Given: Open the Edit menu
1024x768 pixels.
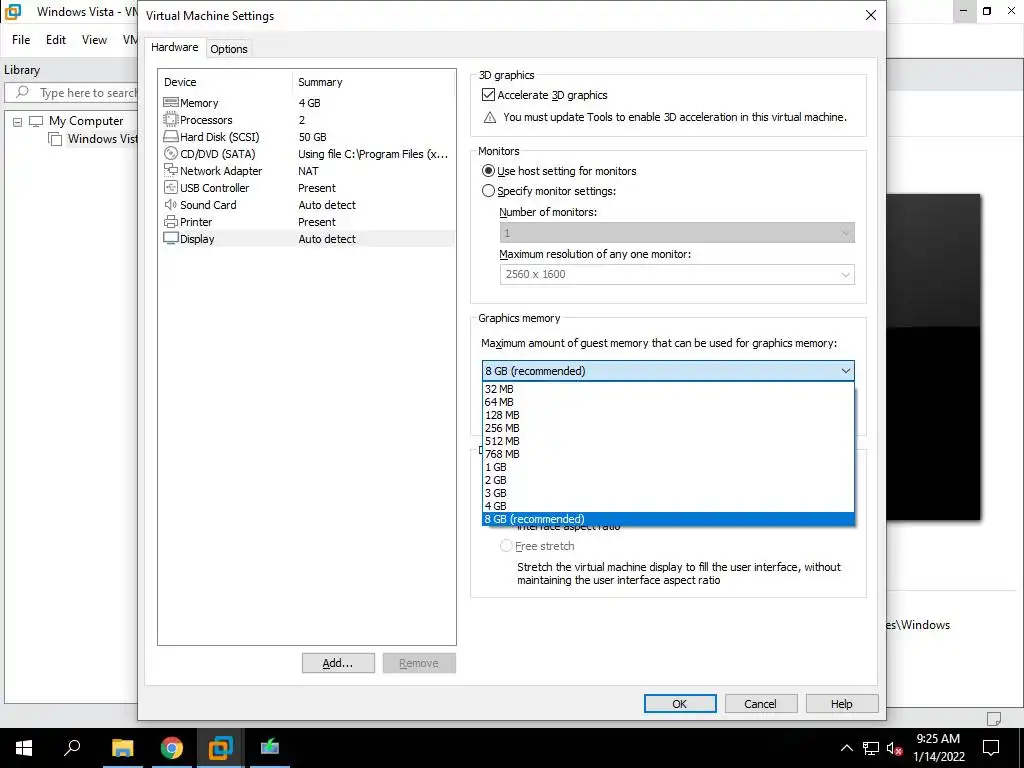Looking at the screenshot, I should 56,40.
